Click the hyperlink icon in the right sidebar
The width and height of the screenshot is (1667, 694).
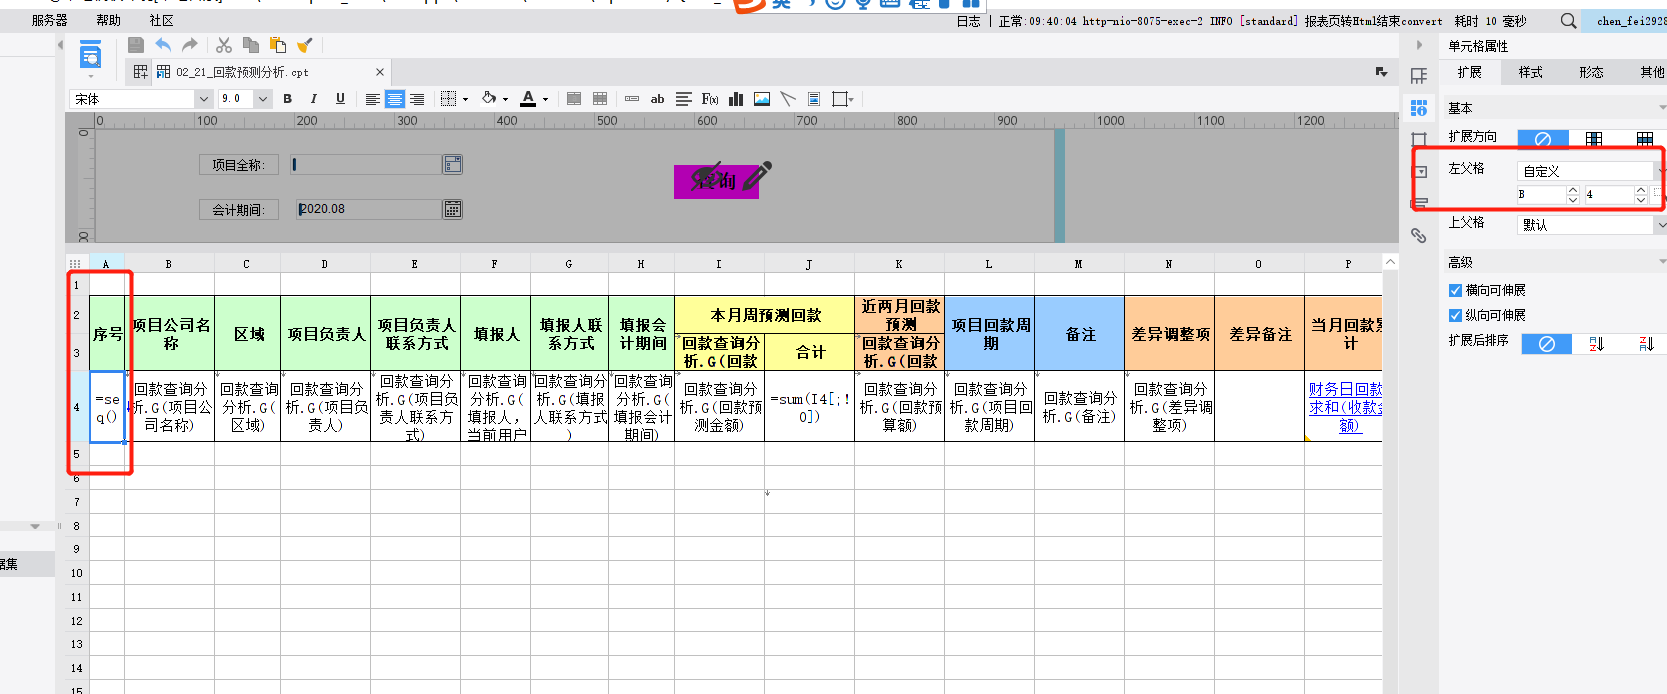click(1418, 235)
